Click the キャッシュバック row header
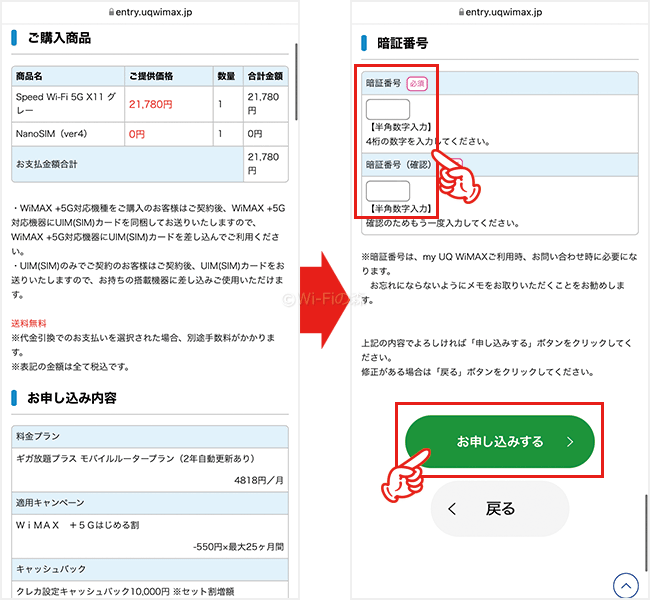This screenshot has width=650, height=600. [x=150, y=569]
